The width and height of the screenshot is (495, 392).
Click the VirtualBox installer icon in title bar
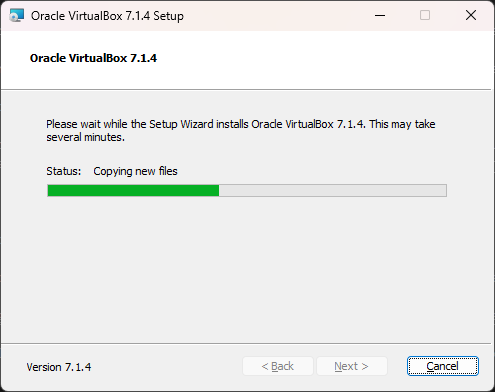click(x=16, y=15)
